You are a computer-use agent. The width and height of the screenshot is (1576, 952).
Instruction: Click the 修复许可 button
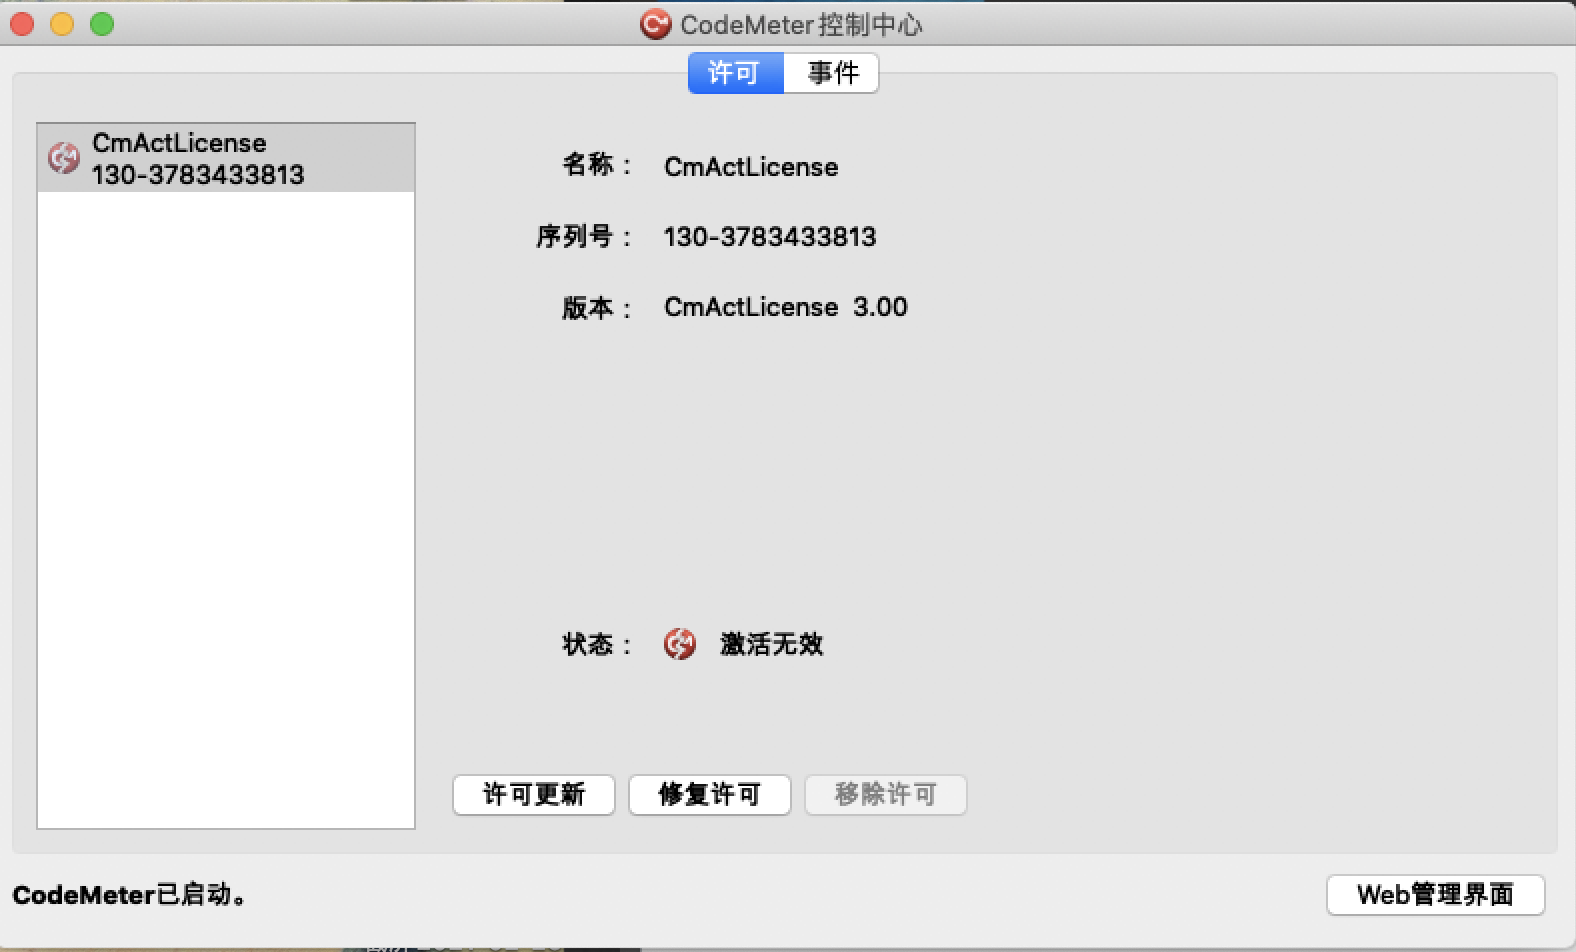(710, 795)
